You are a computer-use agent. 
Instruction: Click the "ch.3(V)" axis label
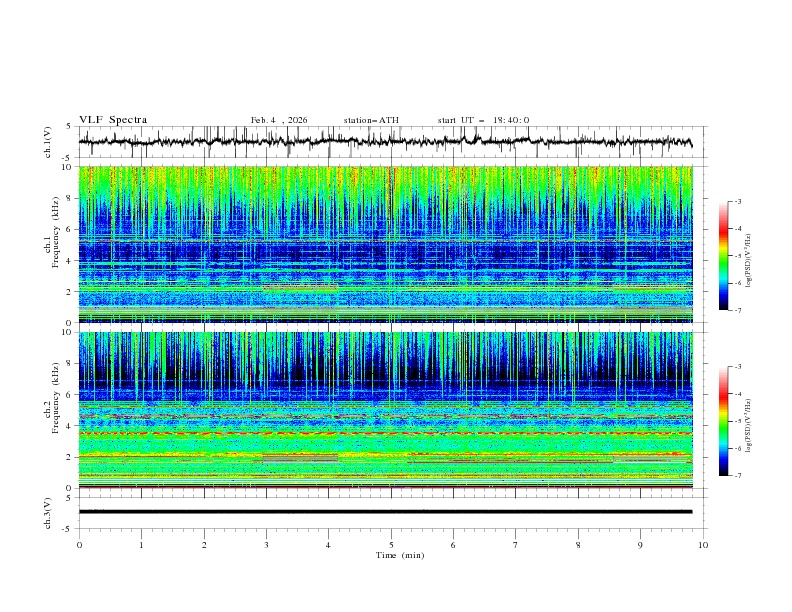pyautogui.click(x=48, y=513)
